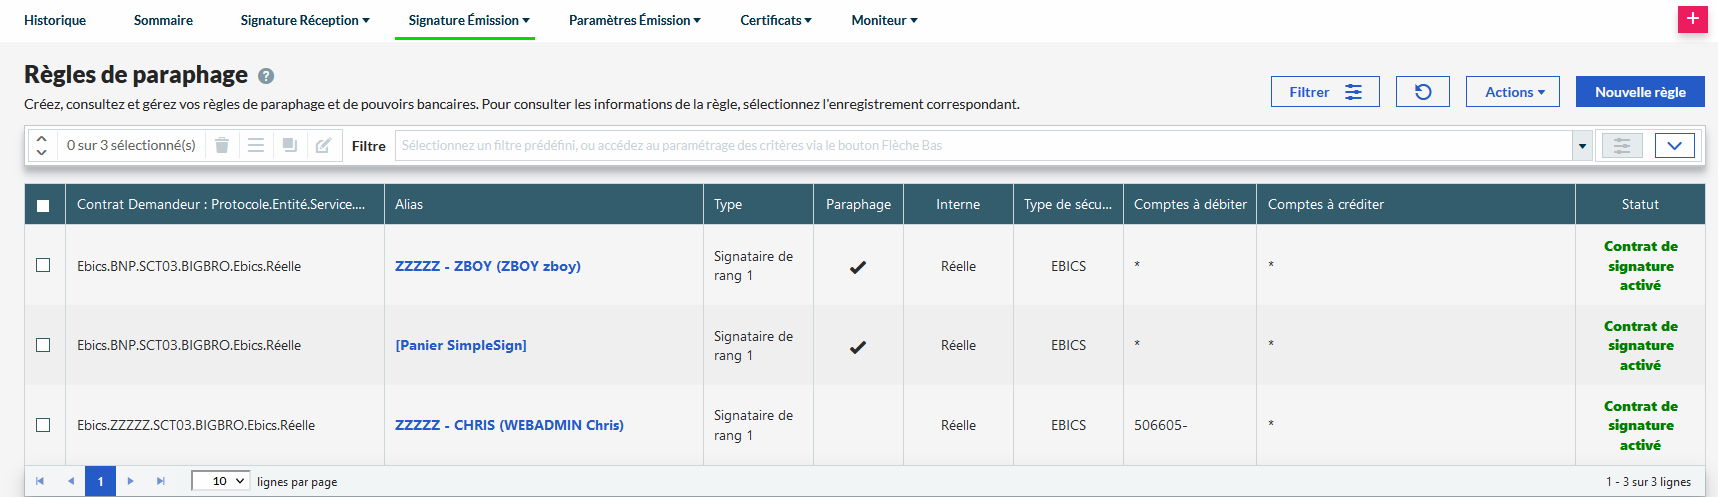This screenshot has width=1718, height=497.
Task: Go to next page arrow in pager
Action: [x=131, y=481]
